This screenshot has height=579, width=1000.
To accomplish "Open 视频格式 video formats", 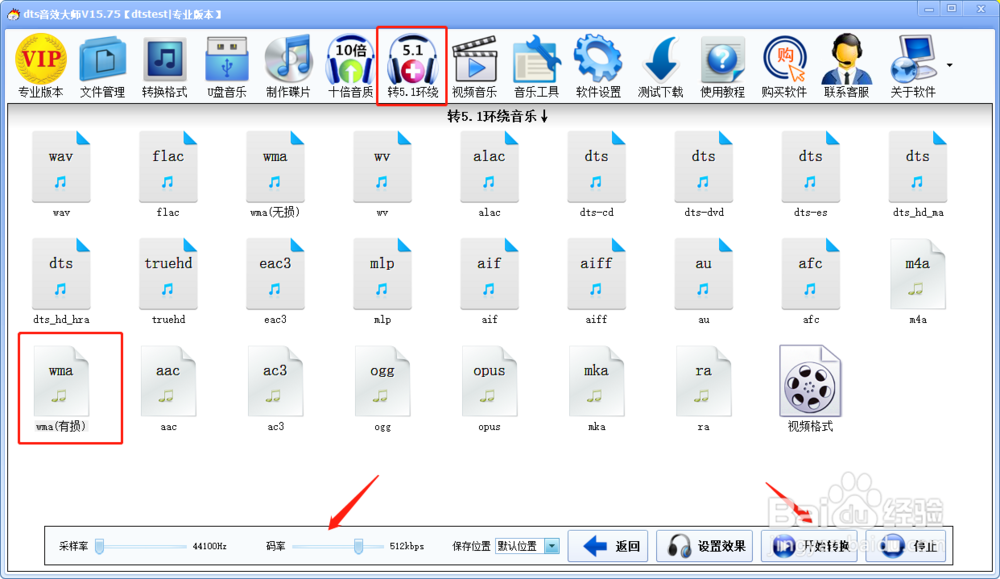I will pyautogui.click(x=811, y=389).
